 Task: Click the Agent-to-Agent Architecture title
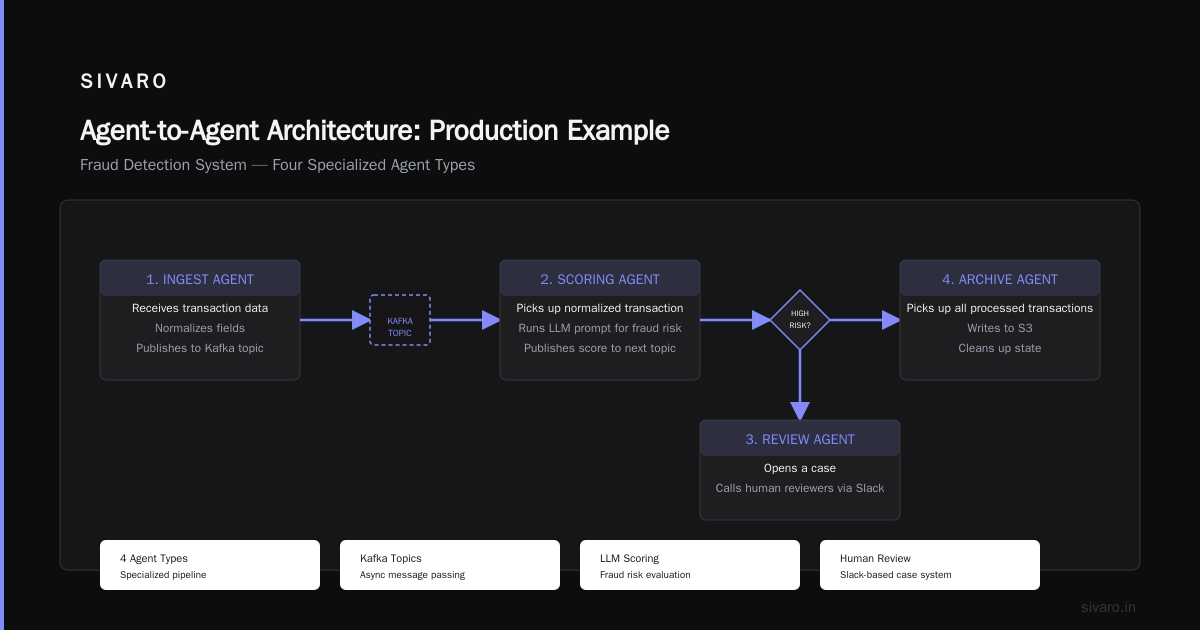(375, 131)
